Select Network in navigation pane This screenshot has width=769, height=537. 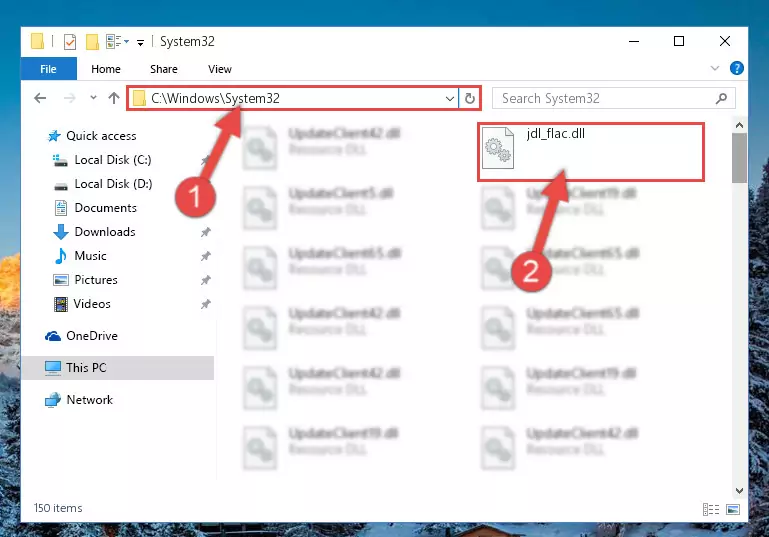point(90,400)
